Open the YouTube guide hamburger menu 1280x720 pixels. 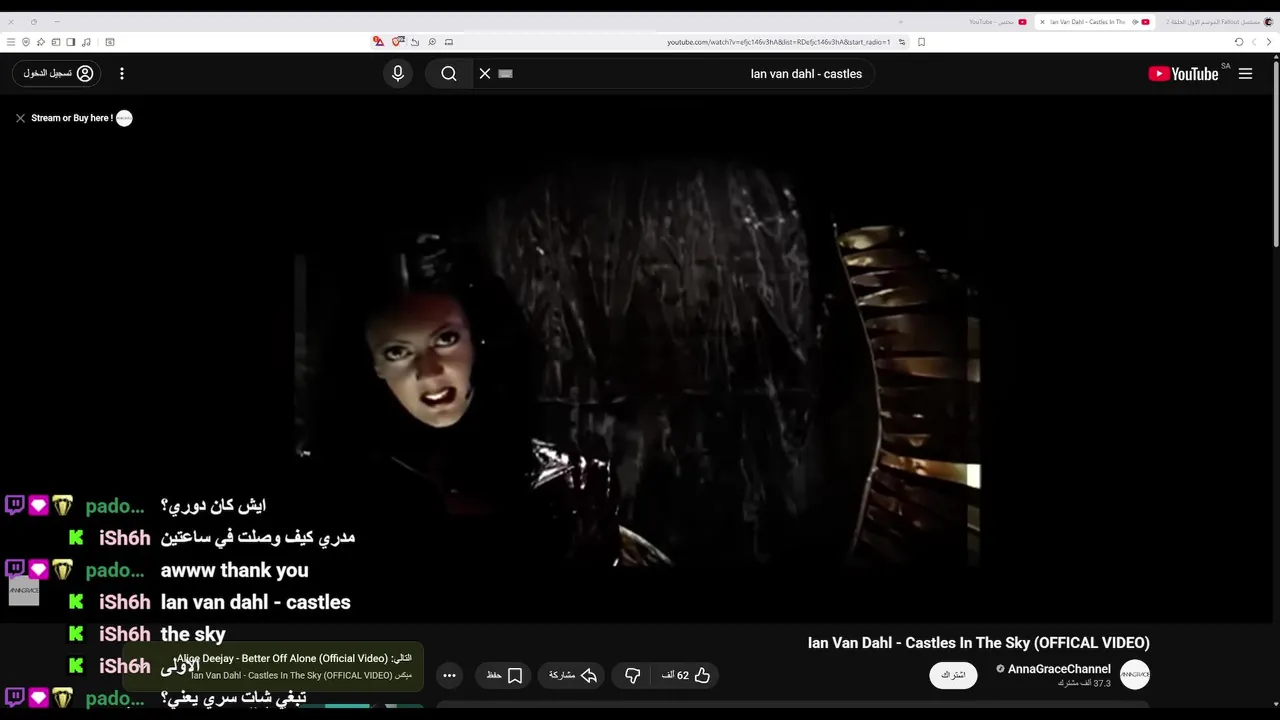pyautogui.click(x=1245, y=74)
